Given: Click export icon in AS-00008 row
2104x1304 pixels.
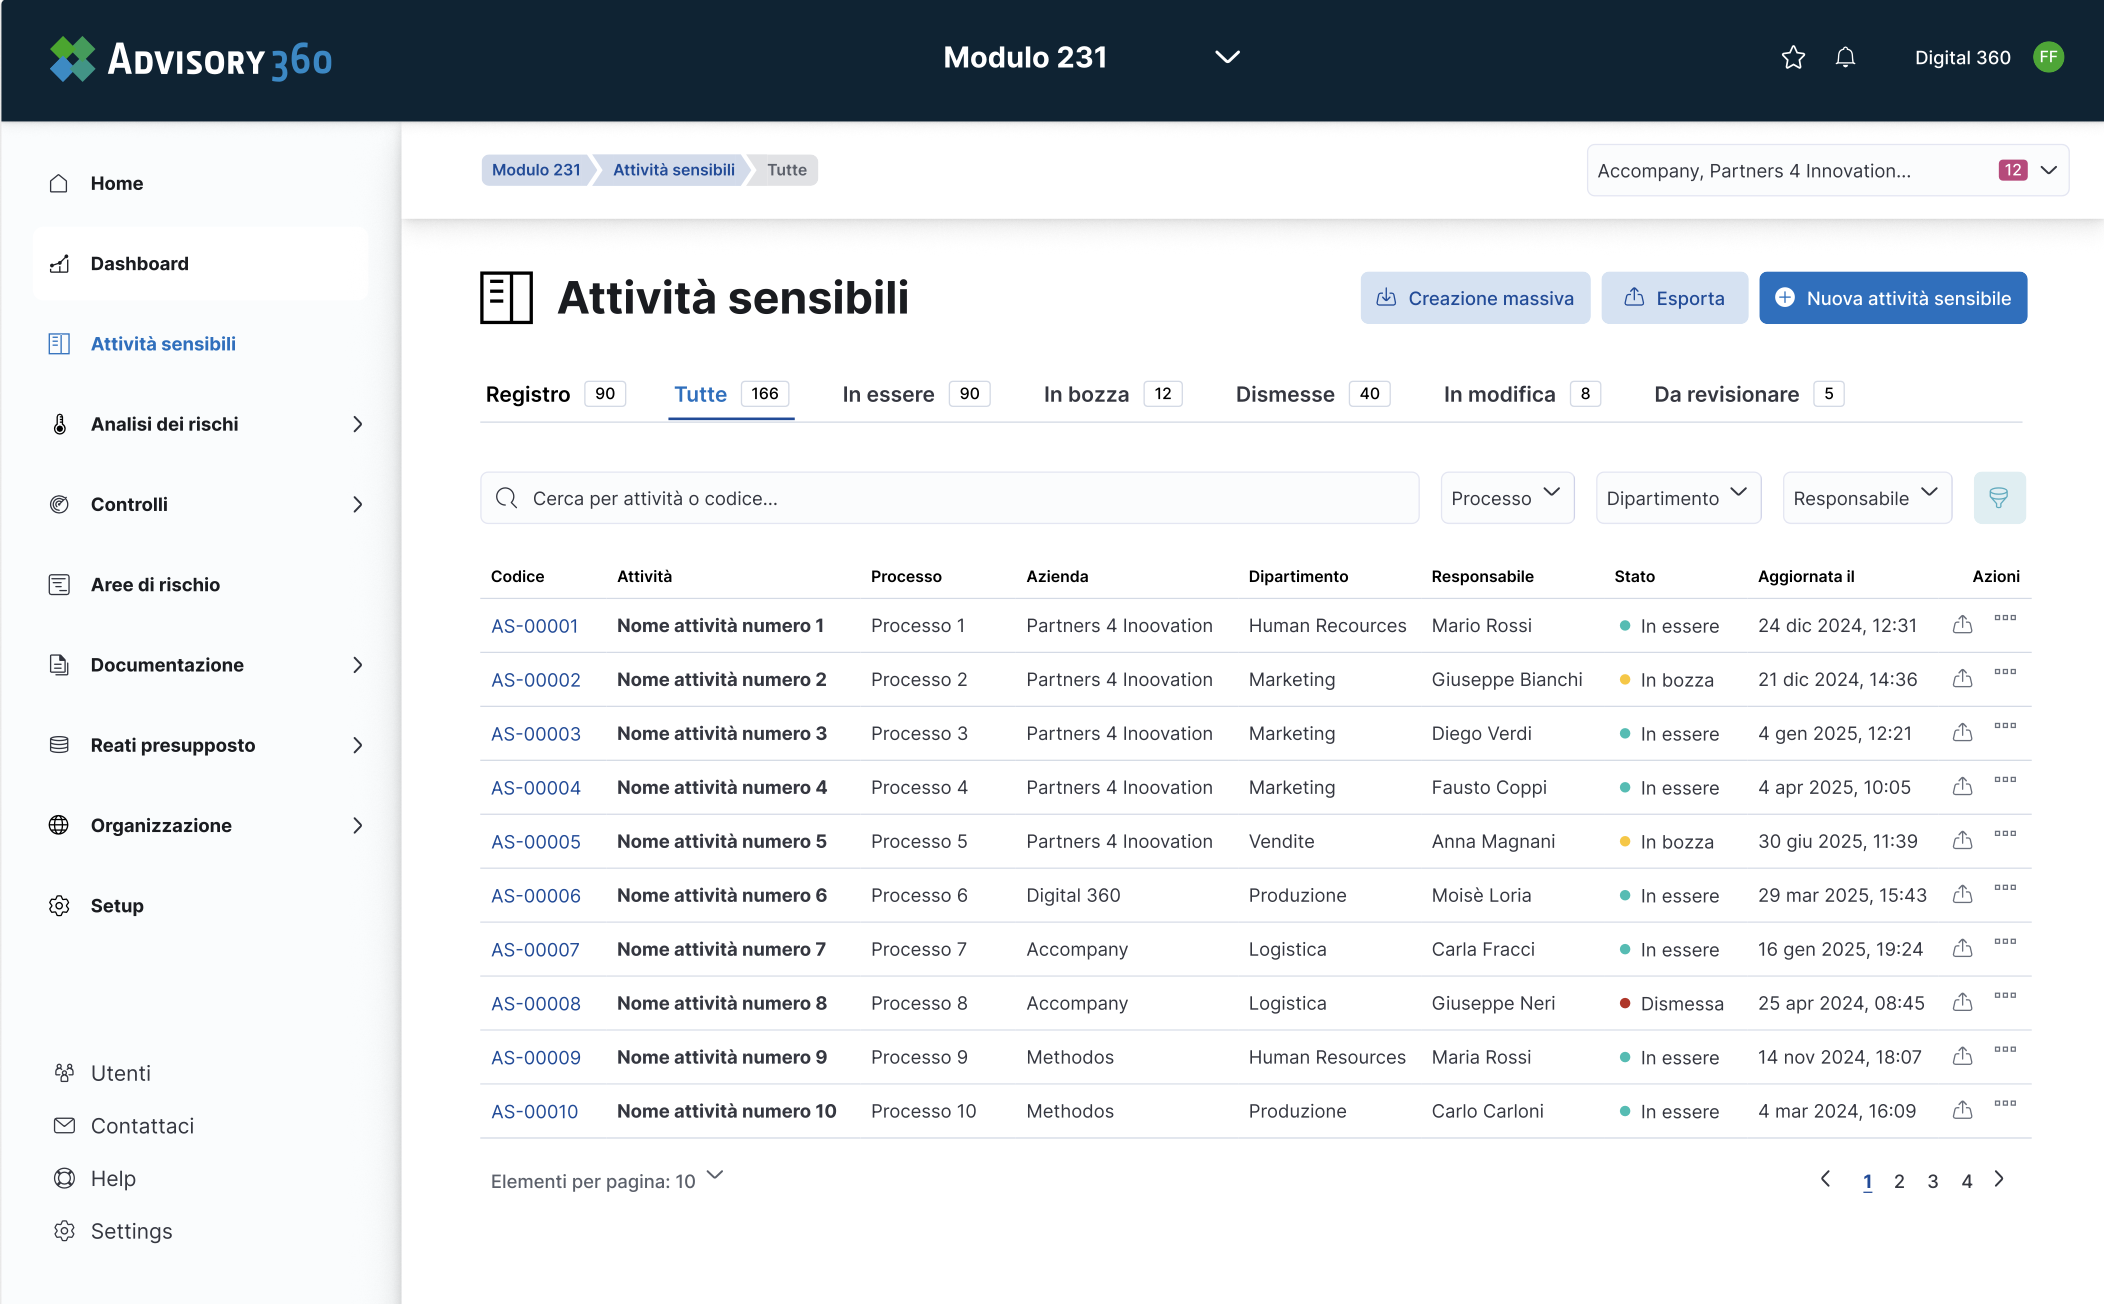Looking at the screenshot, I should (x=1962, y=1003).
